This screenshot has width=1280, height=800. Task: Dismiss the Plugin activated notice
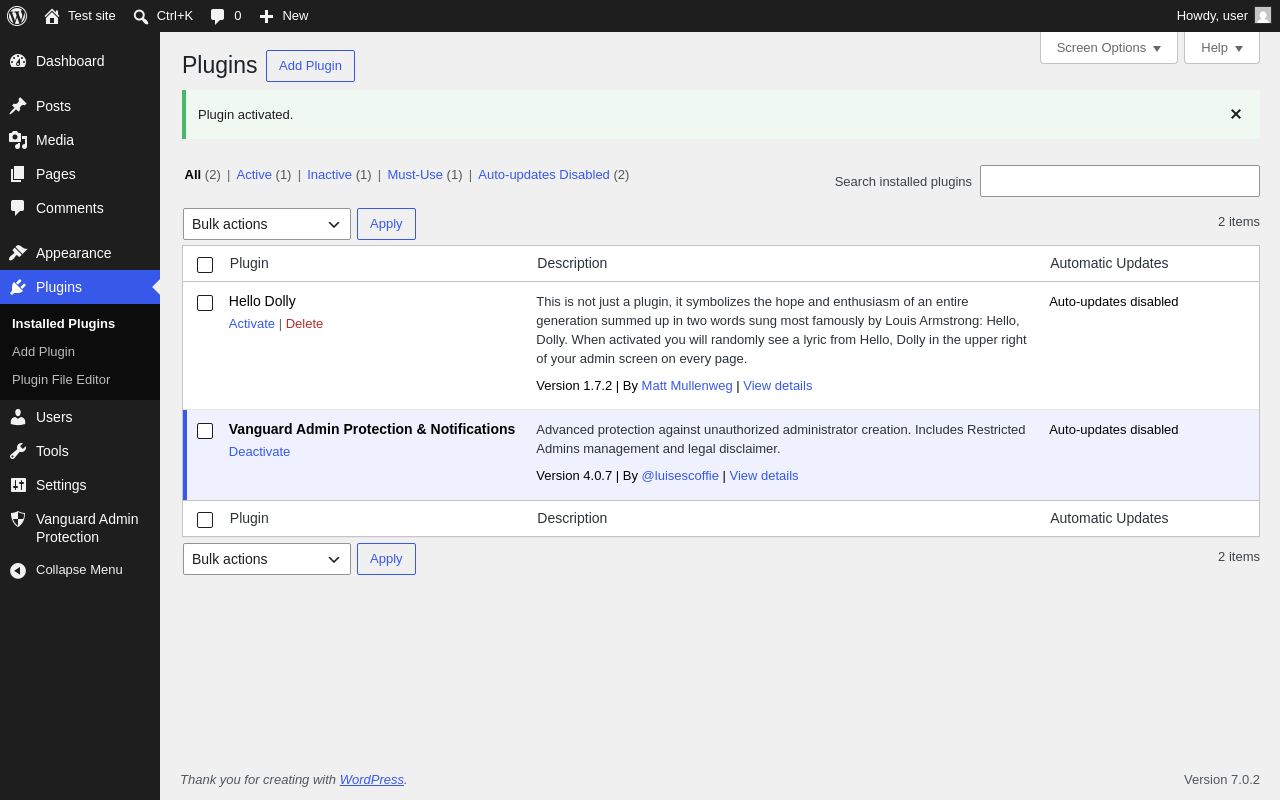pyautogui.click(x=1236, y=114)
